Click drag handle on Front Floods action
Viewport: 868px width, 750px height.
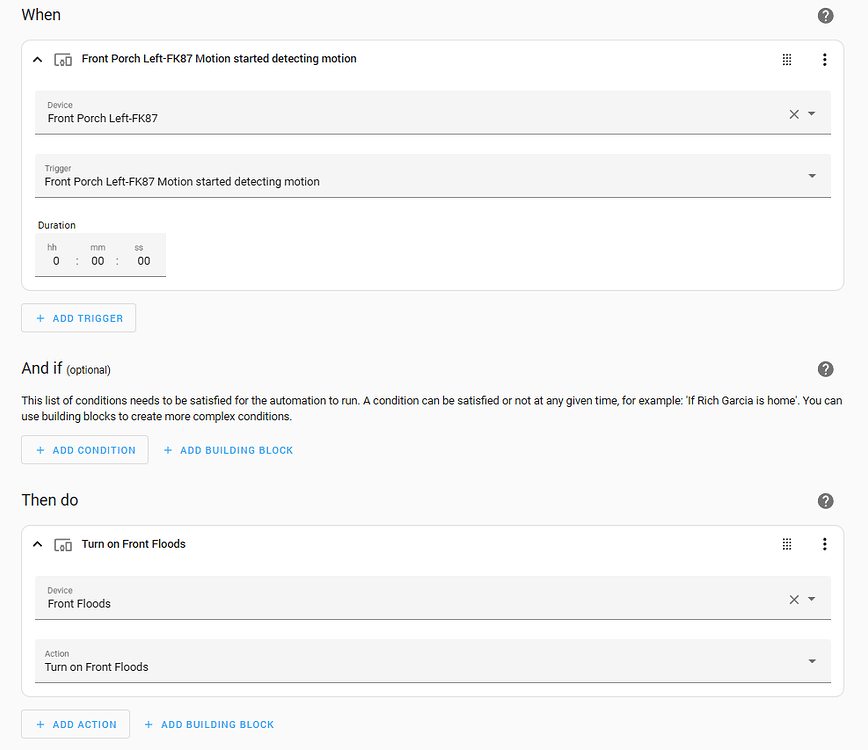click(x=787, y=544)
